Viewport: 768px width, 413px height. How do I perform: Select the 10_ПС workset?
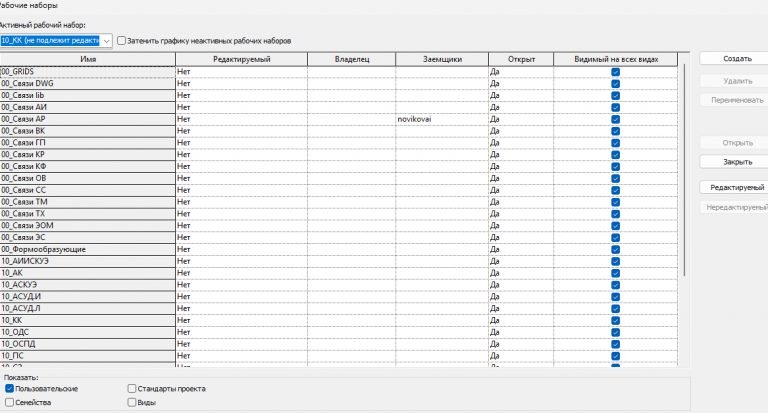88,356
